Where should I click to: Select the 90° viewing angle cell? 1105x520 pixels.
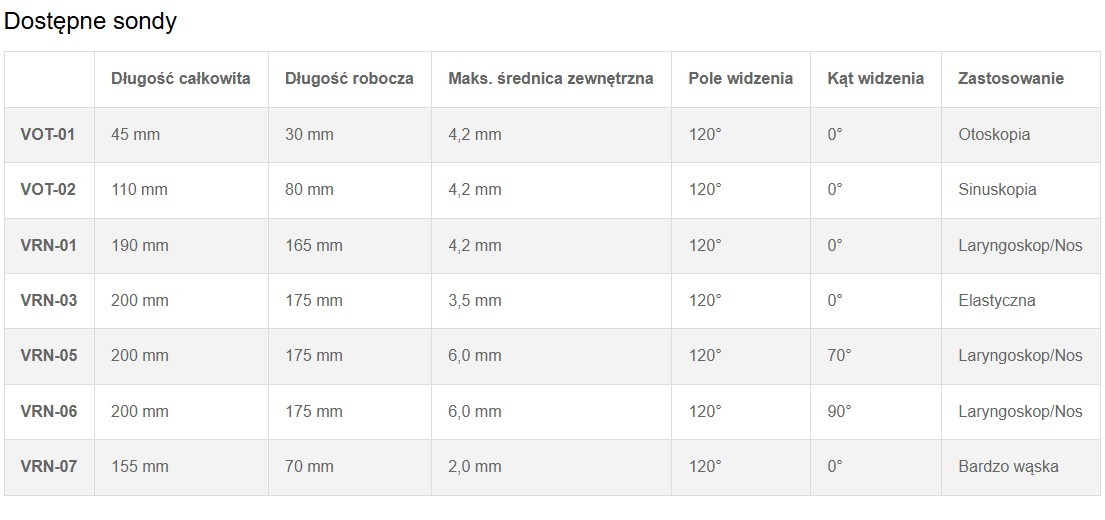(x=840, y=411)
